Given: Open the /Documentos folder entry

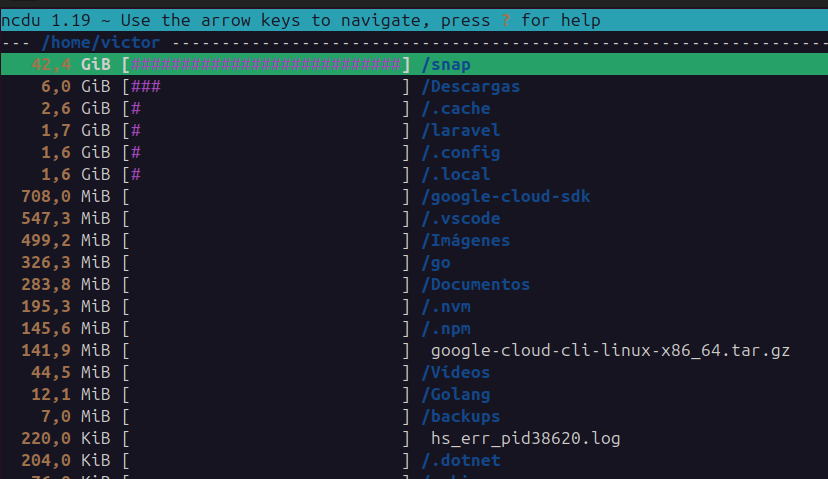Looking at the screenshot, I should (x=475, y=285).
